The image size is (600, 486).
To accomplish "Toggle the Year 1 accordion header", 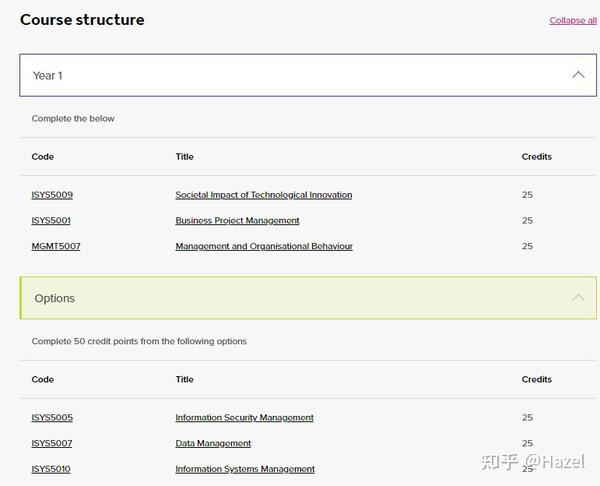I will pyautogui.click(x=308, y=75).
